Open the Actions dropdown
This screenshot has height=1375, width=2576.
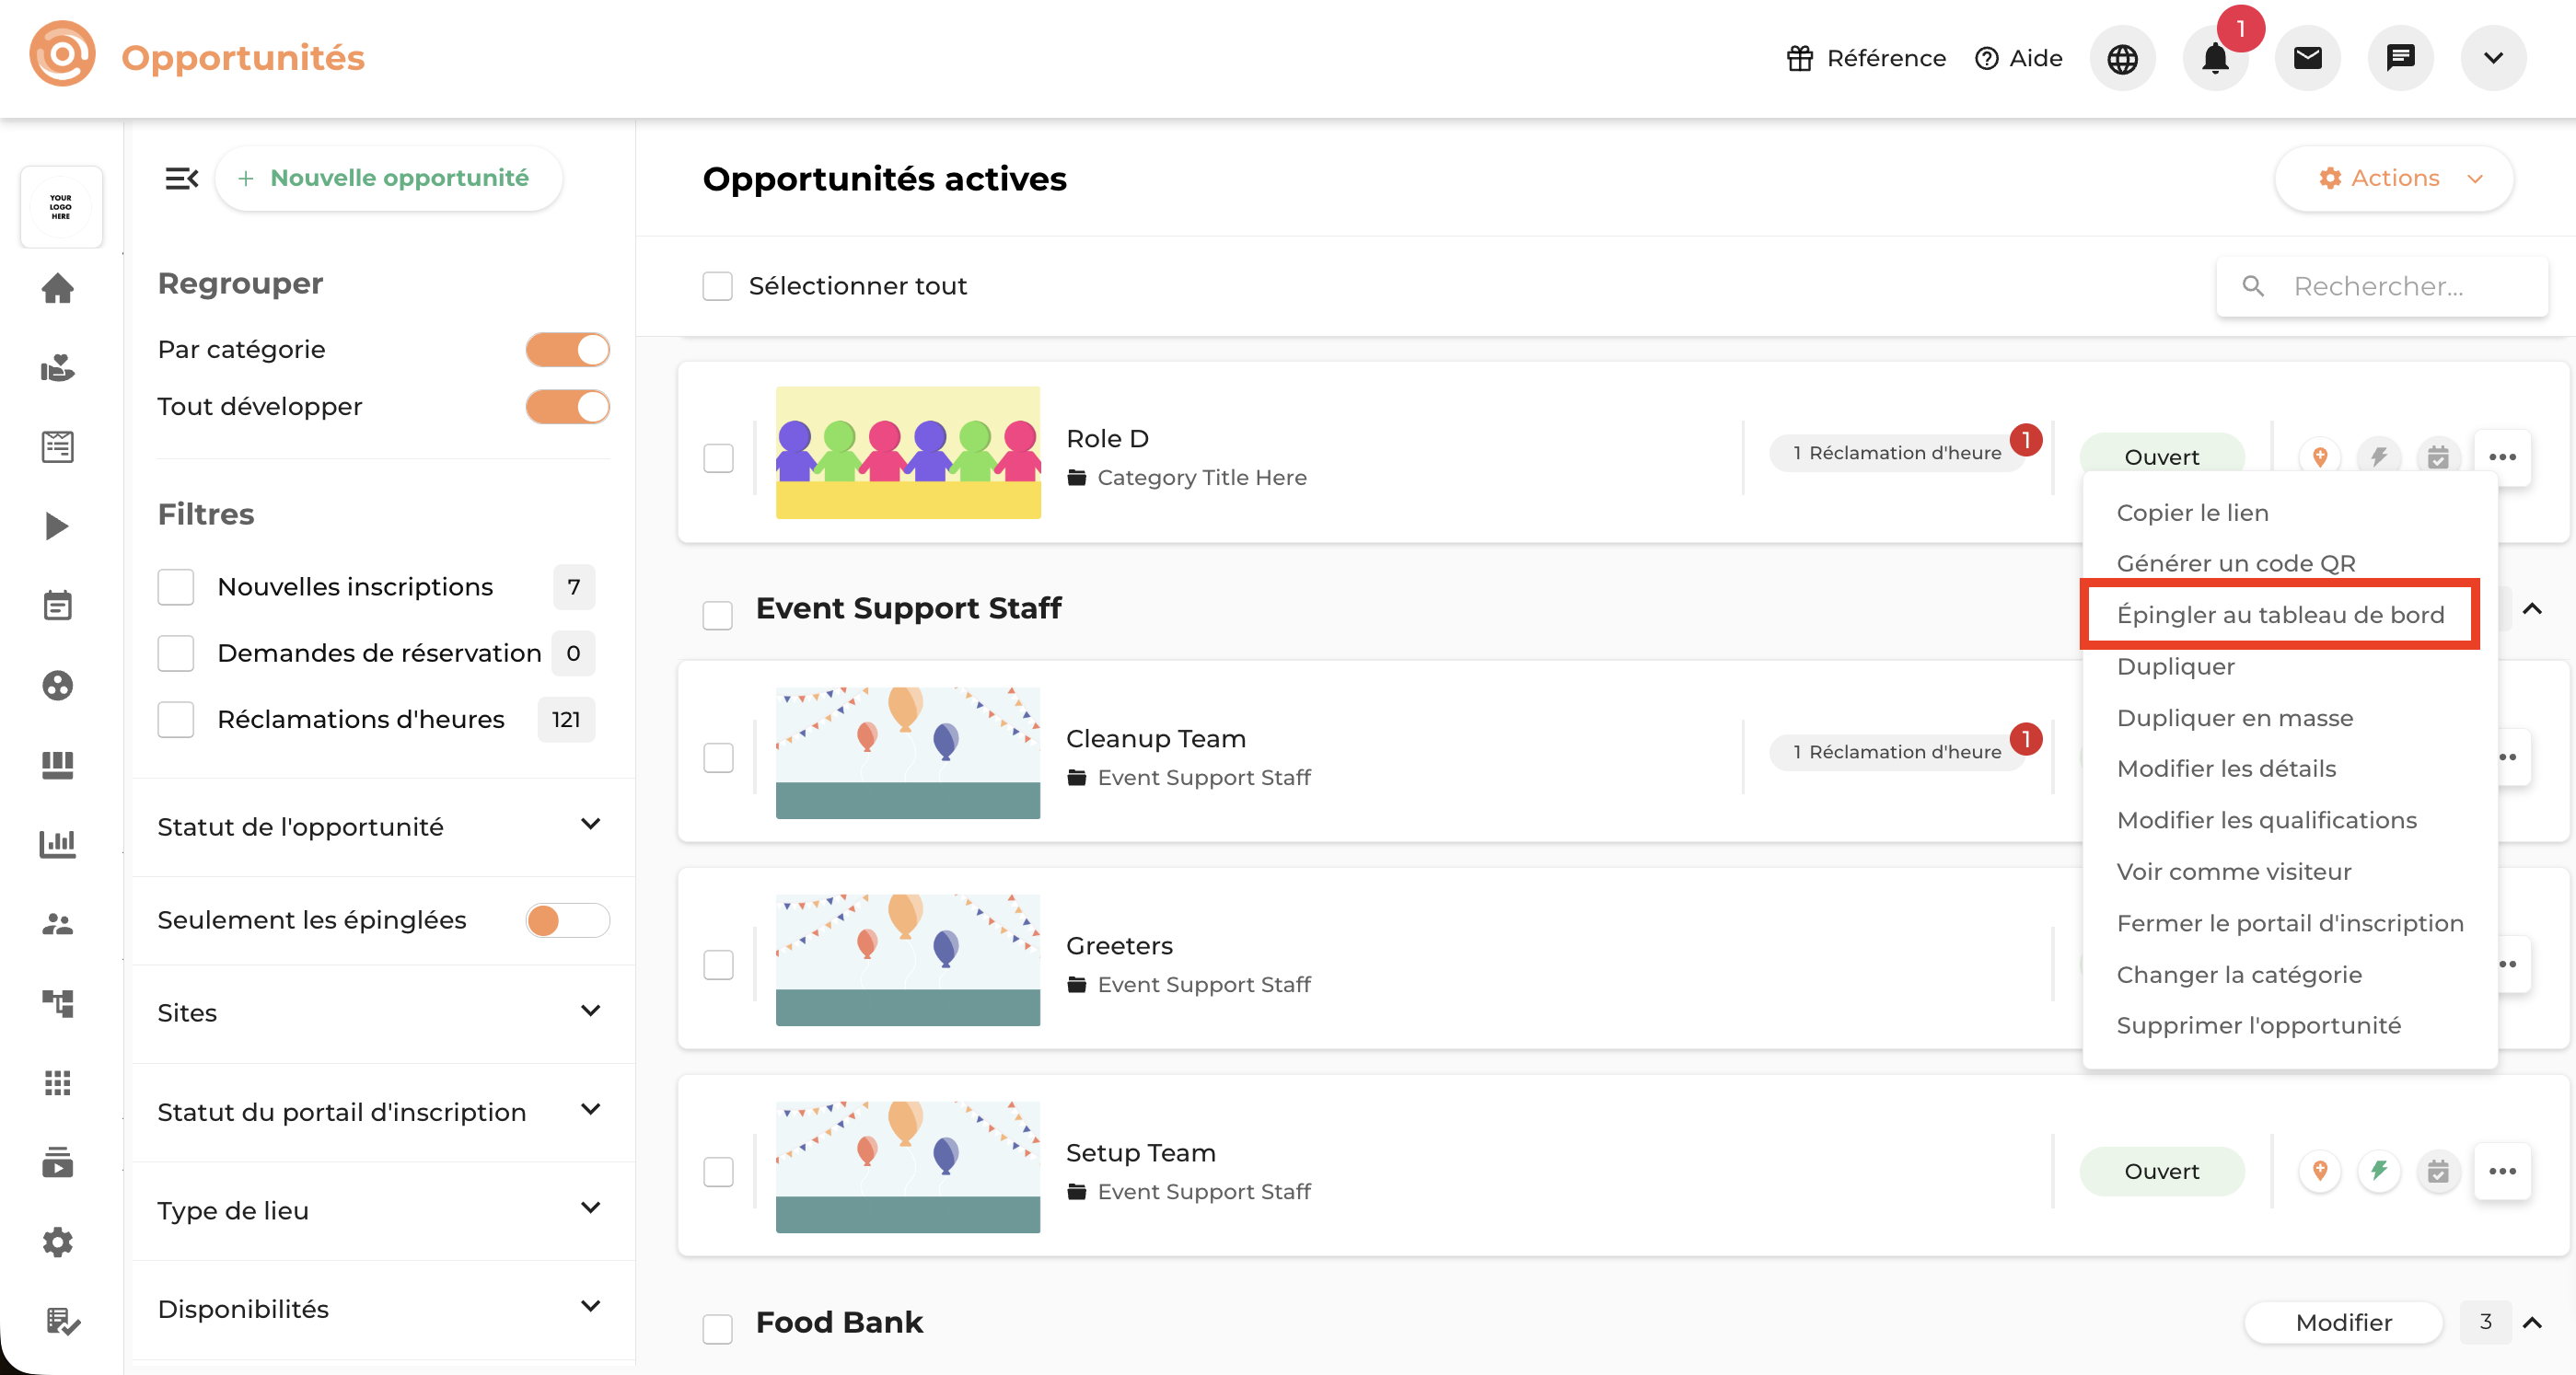point(2394,178)
